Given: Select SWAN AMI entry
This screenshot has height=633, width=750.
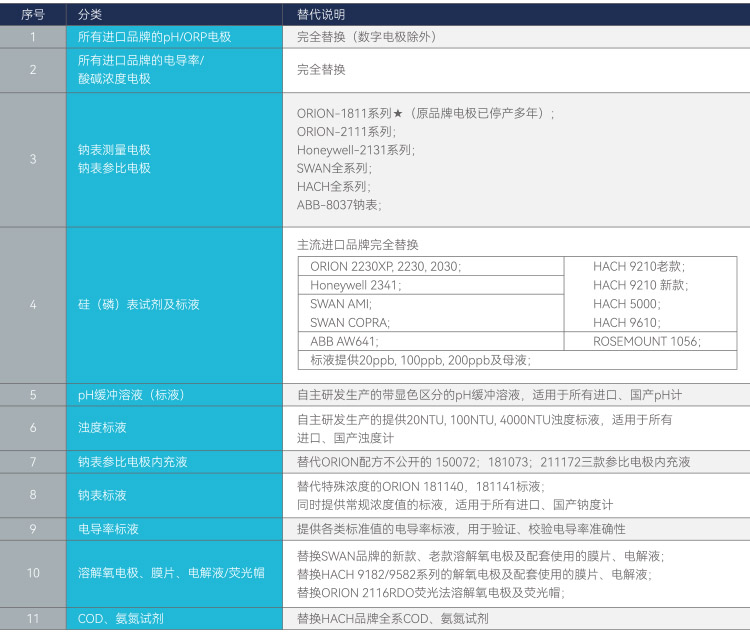Looking at the screenshot, I should (341, 304).
